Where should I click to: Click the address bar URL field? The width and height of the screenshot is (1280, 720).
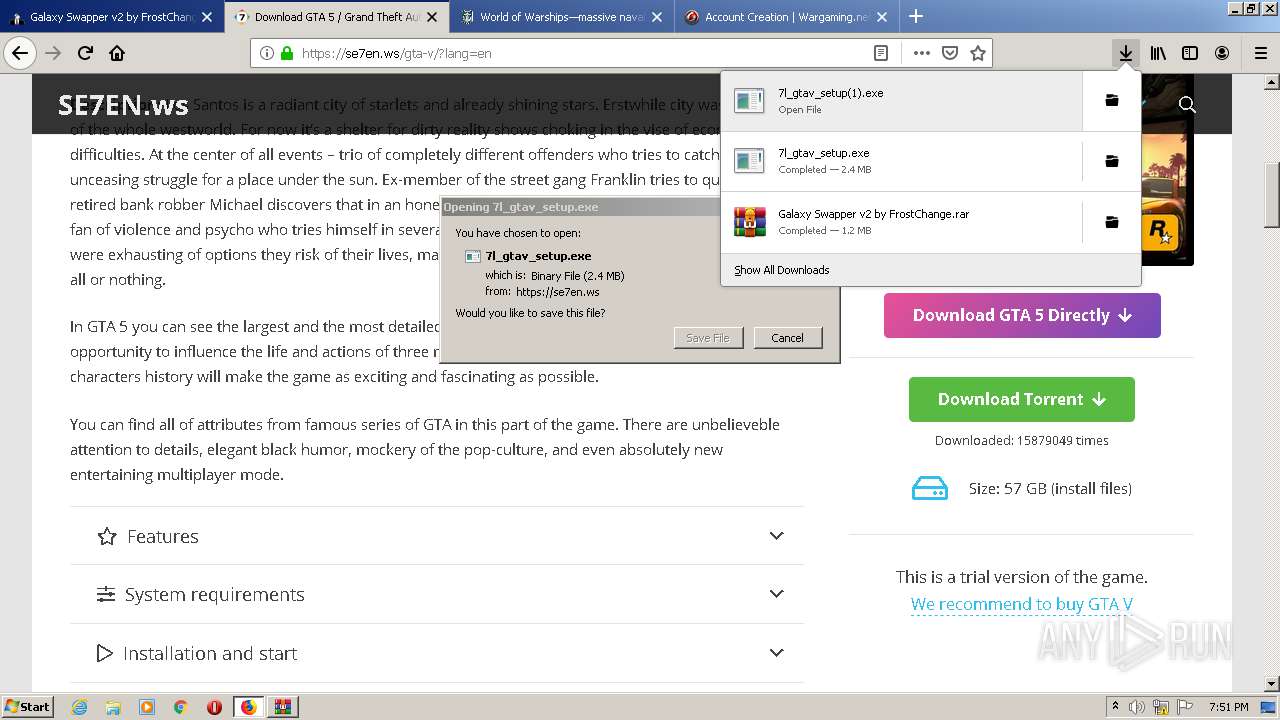click(580, 53)
